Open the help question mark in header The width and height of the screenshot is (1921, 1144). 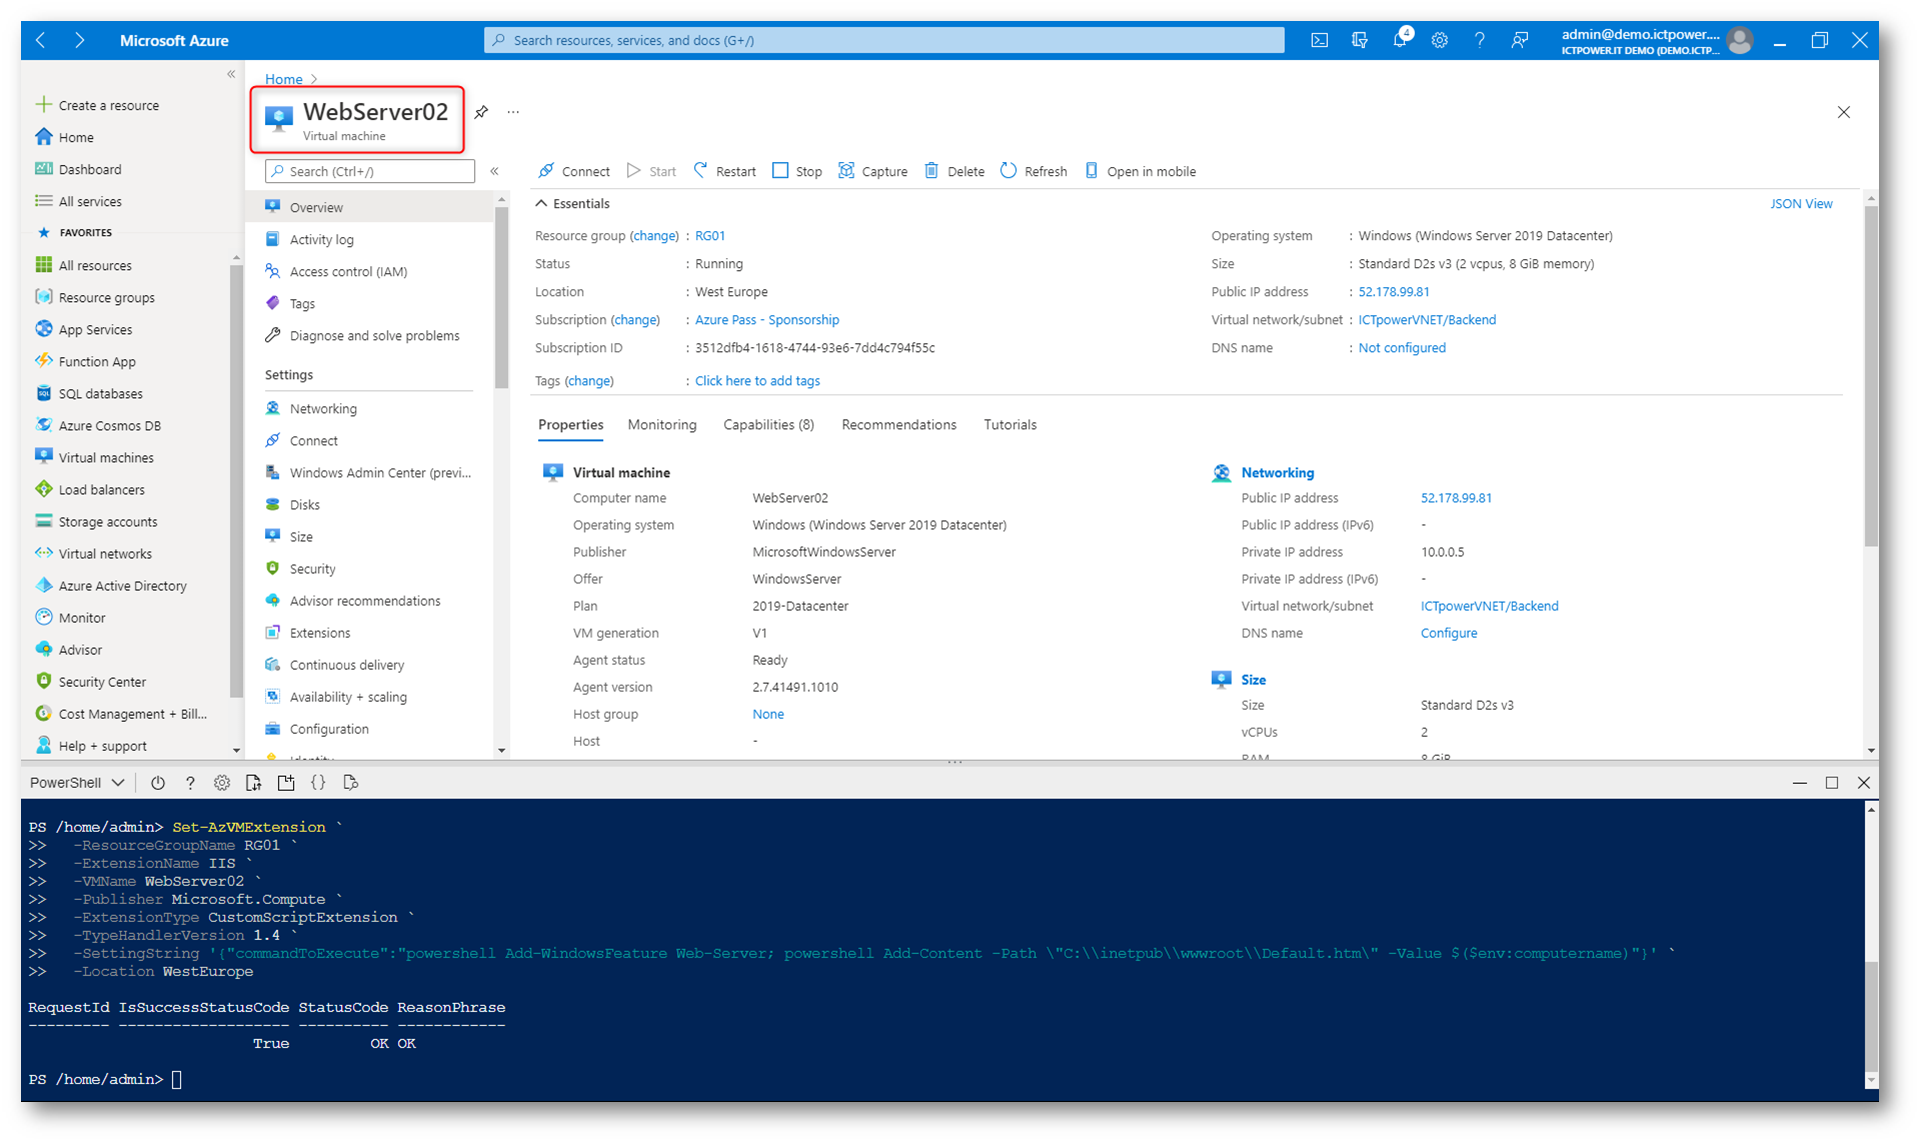tap(1480, 40)
